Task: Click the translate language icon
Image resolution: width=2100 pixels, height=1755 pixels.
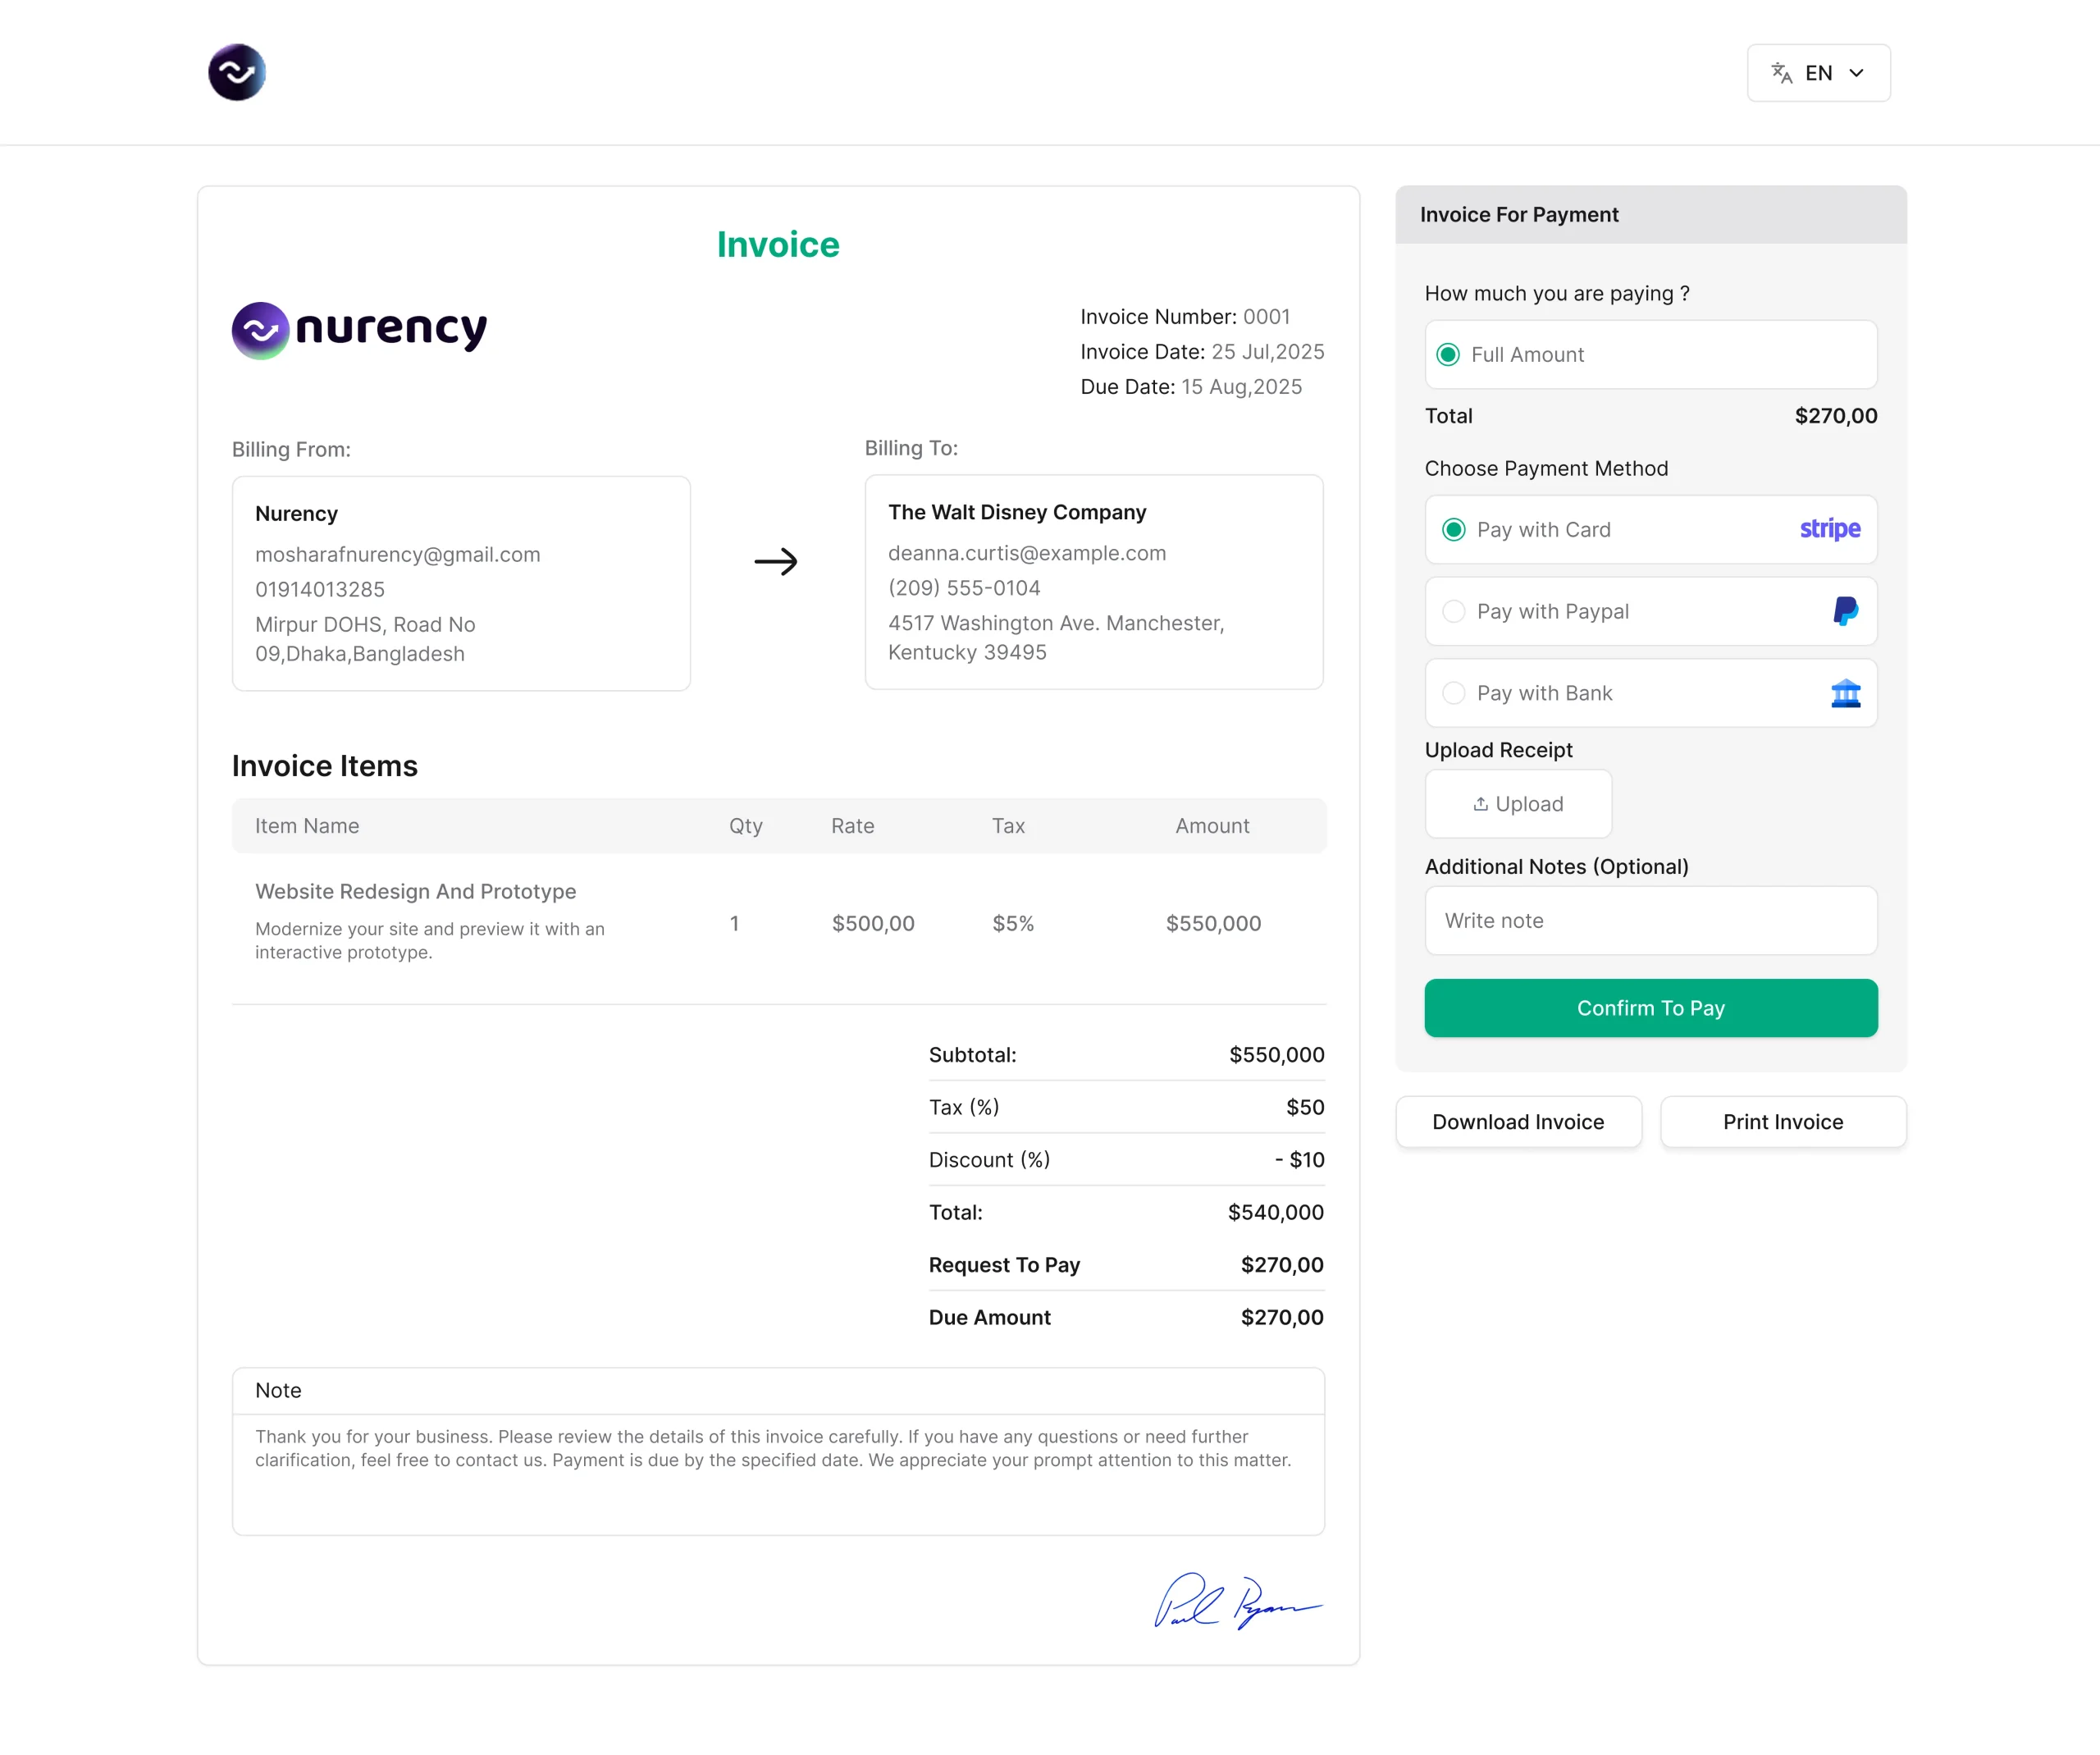Action: 1781,73
